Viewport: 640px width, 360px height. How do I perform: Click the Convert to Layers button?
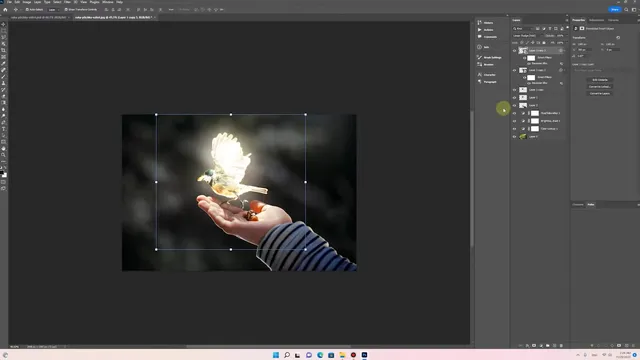point(600,93)
